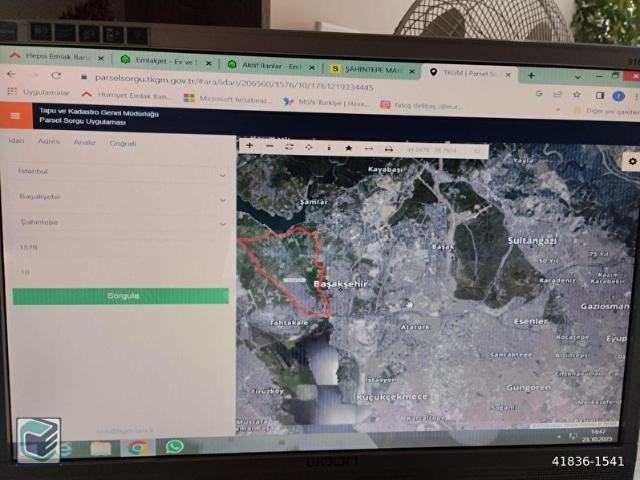The width and height of the screenshot is (640, 480).
Task: Switch to ŞAHİNTEPE browser tab
Action: [x=371, y=70]
